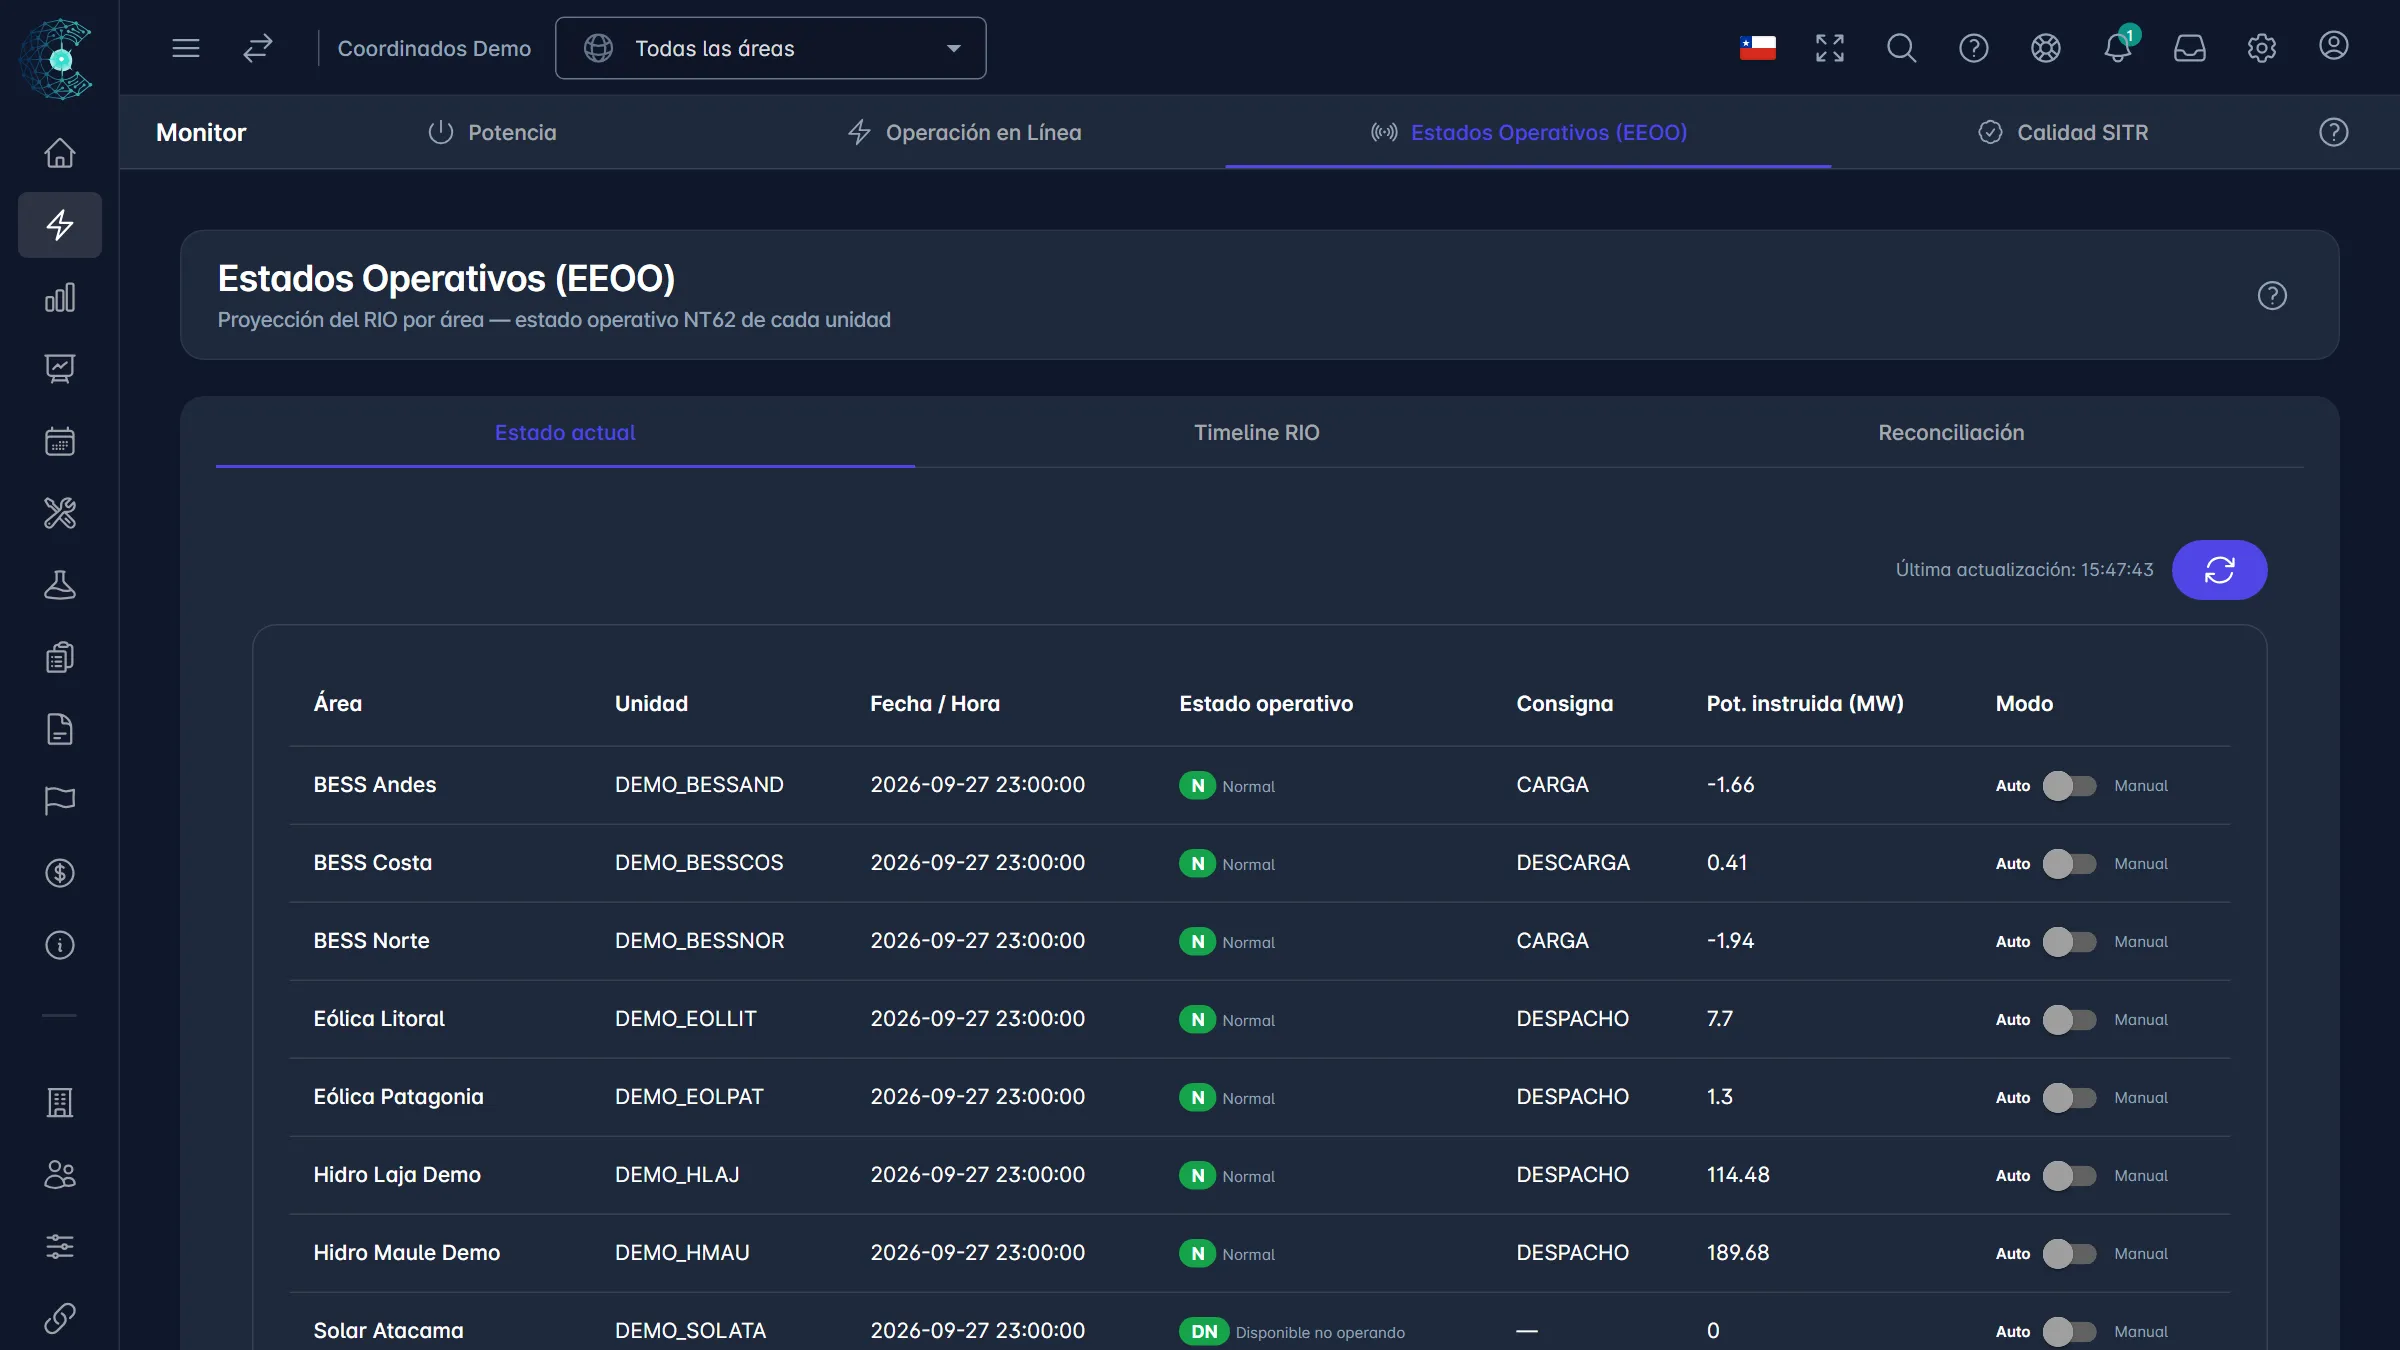Click the swap arrows icon in the header

tap(258, 48)
